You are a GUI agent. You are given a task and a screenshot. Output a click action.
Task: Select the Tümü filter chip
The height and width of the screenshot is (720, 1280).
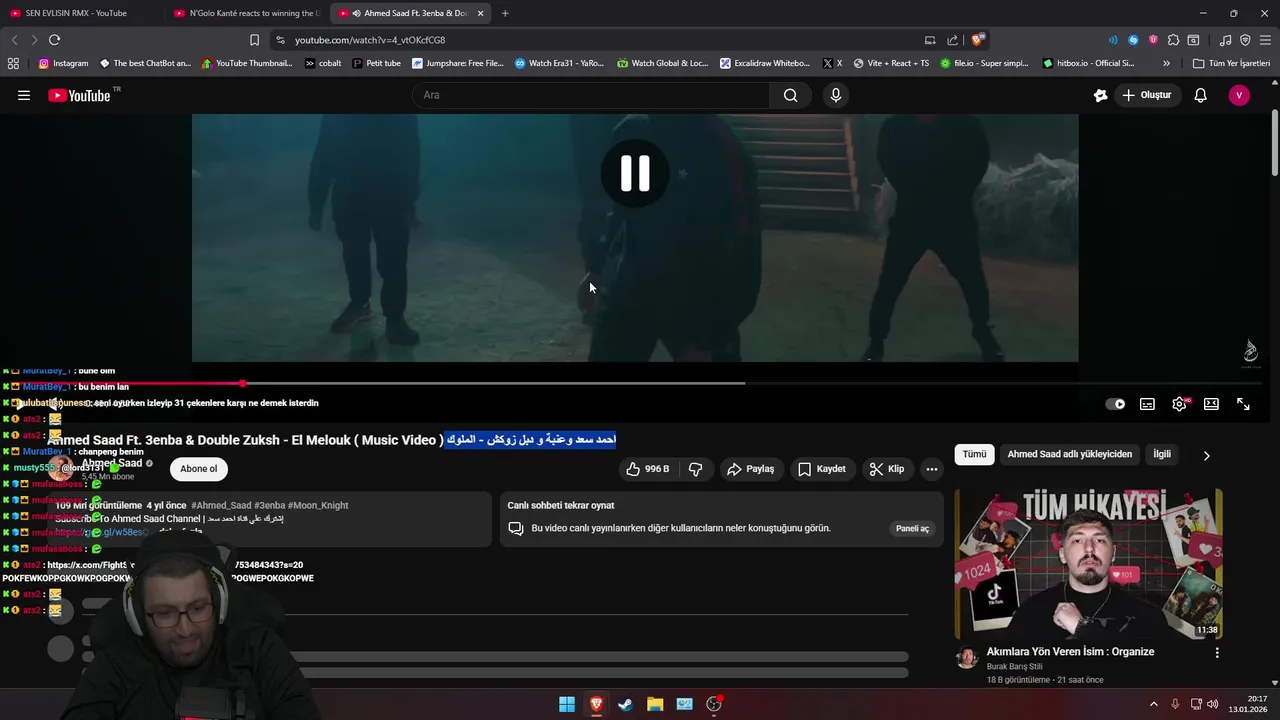[974, 454]
